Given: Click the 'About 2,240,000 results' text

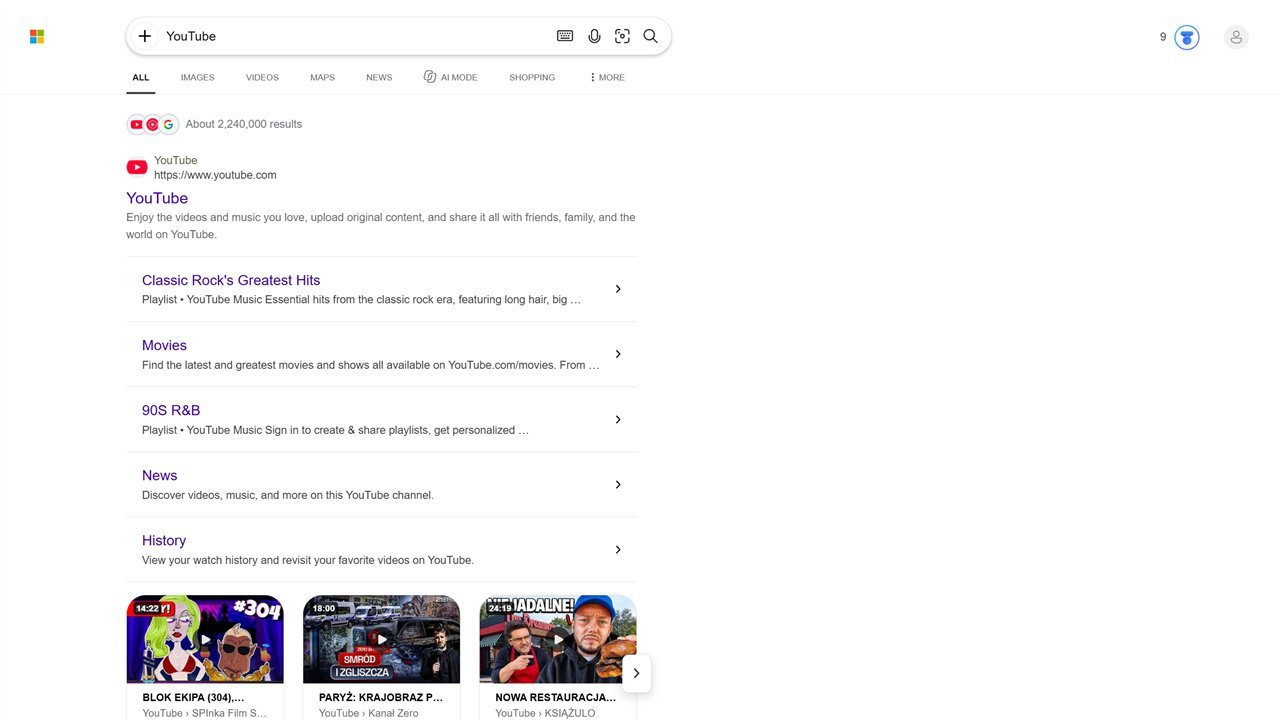Looking at the screenshot, I should tap(244, 124).
